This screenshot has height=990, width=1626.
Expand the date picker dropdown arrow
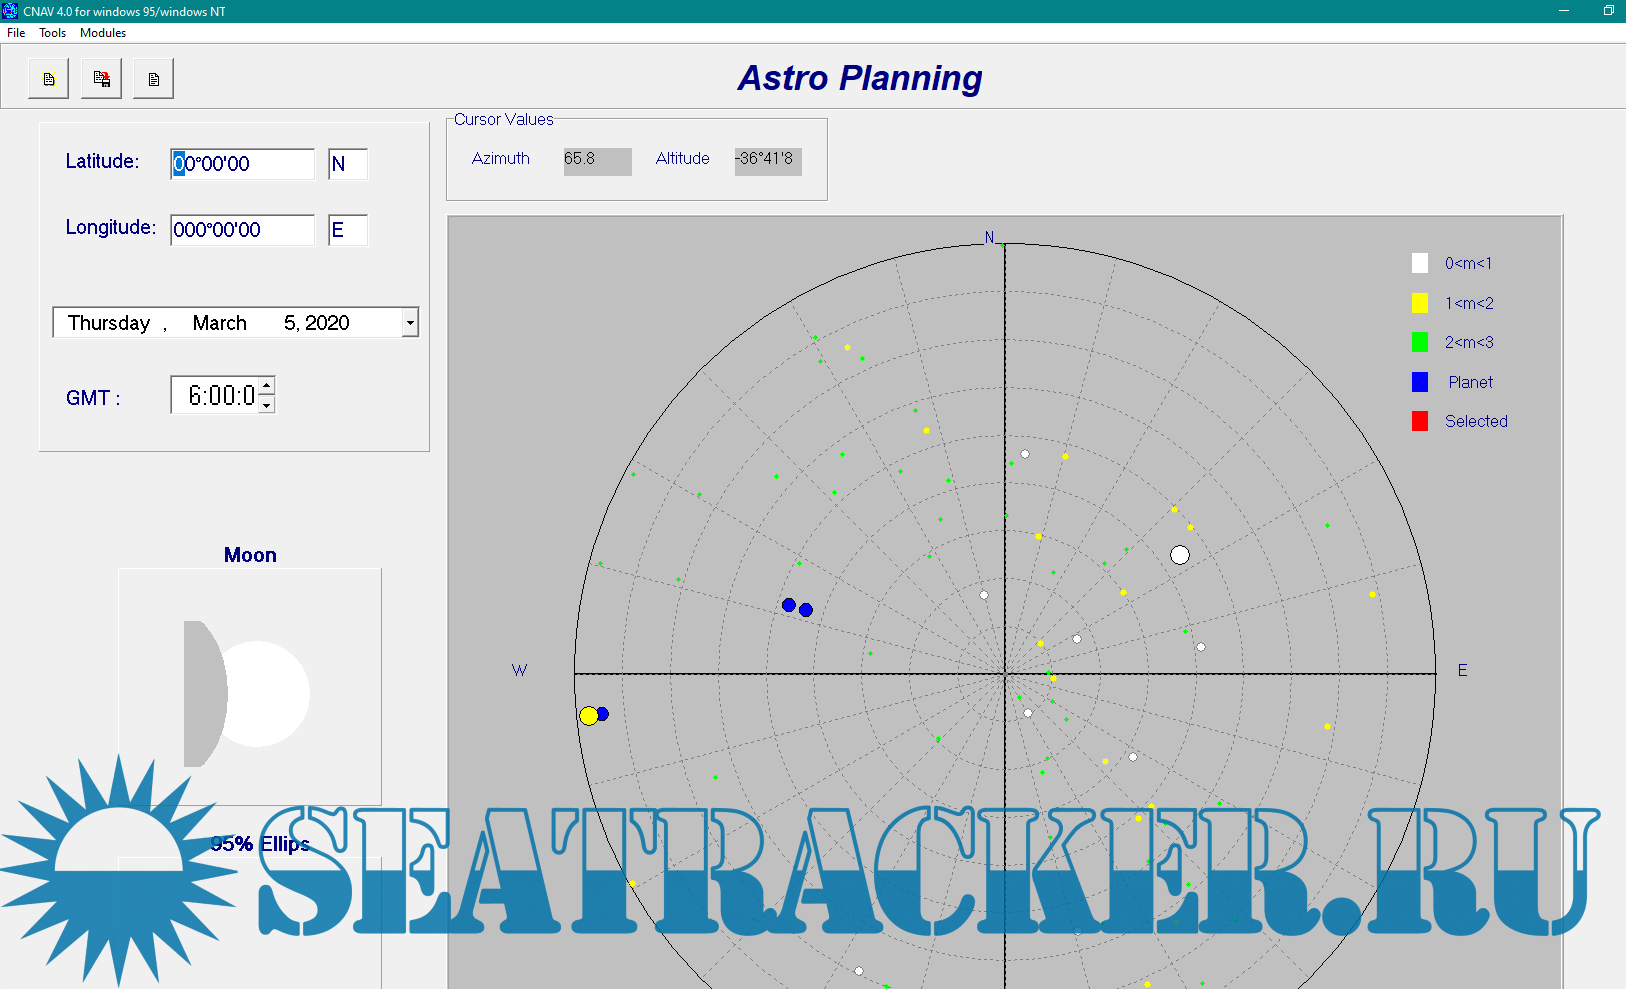coord(410,323)
